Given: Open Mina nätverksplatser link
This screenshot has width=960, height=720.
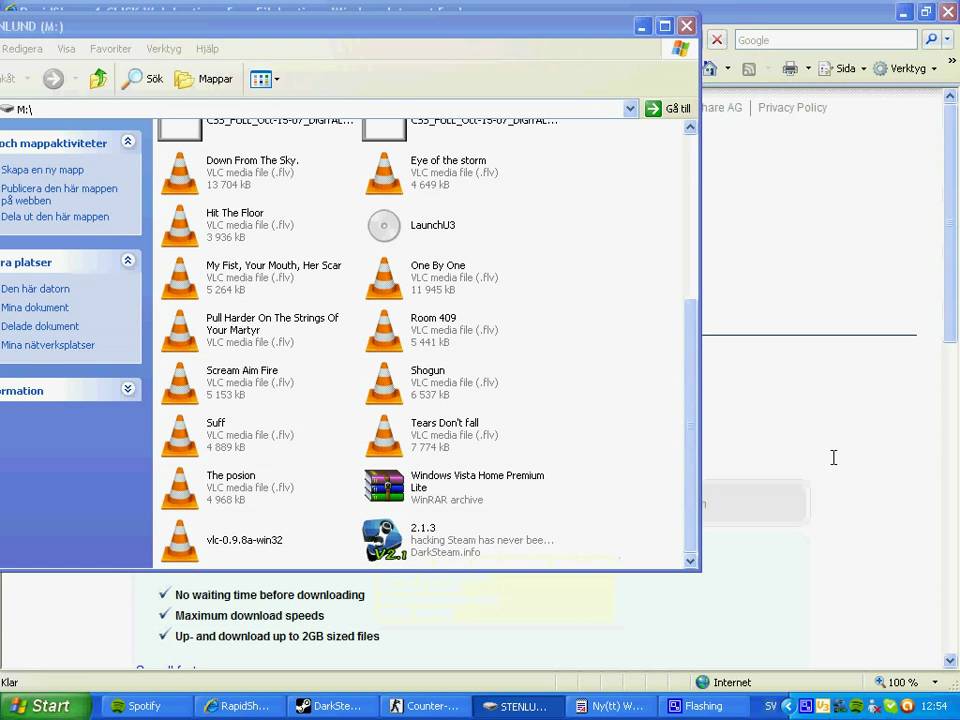Looking at the screenshot, I should pos(48,345).
